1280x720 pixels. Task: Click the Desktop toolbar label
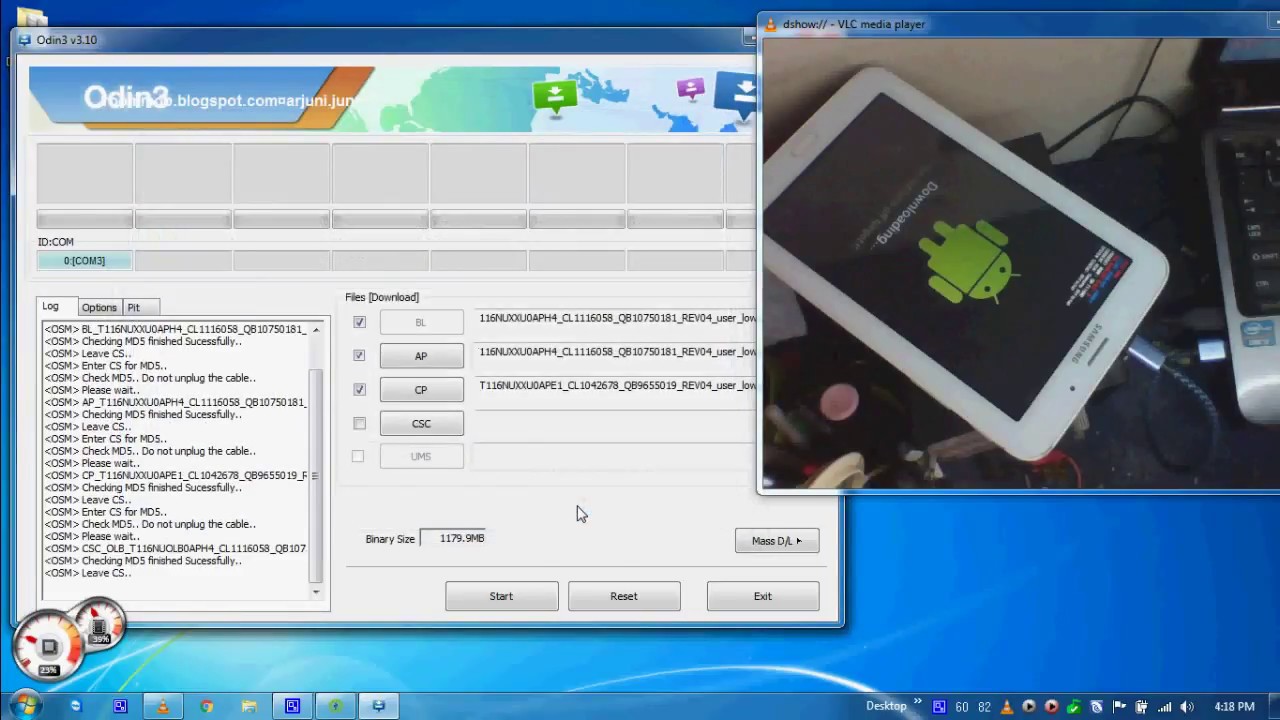886,706
